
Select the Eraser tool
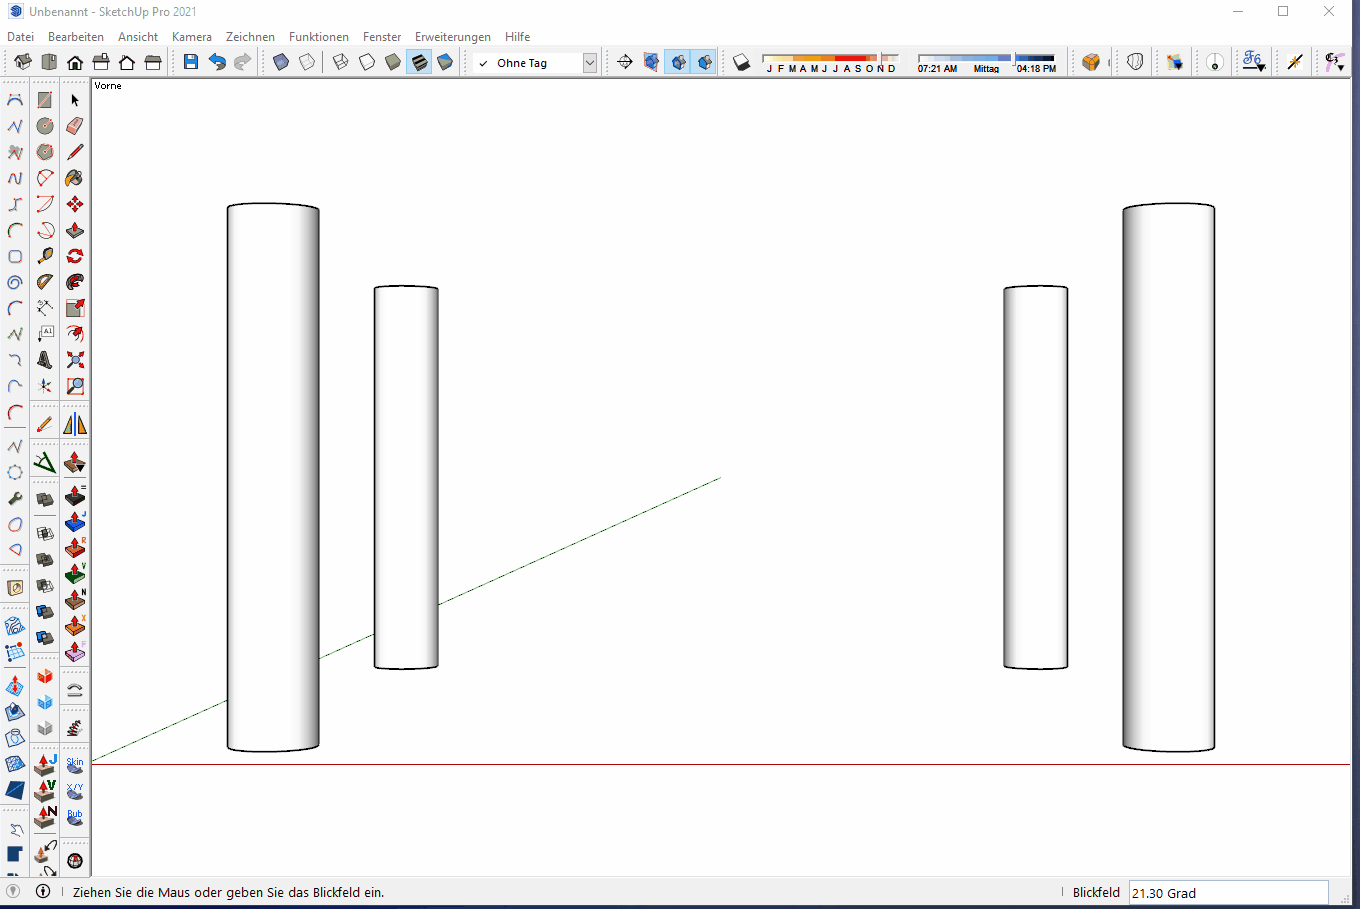coord(75,126)
